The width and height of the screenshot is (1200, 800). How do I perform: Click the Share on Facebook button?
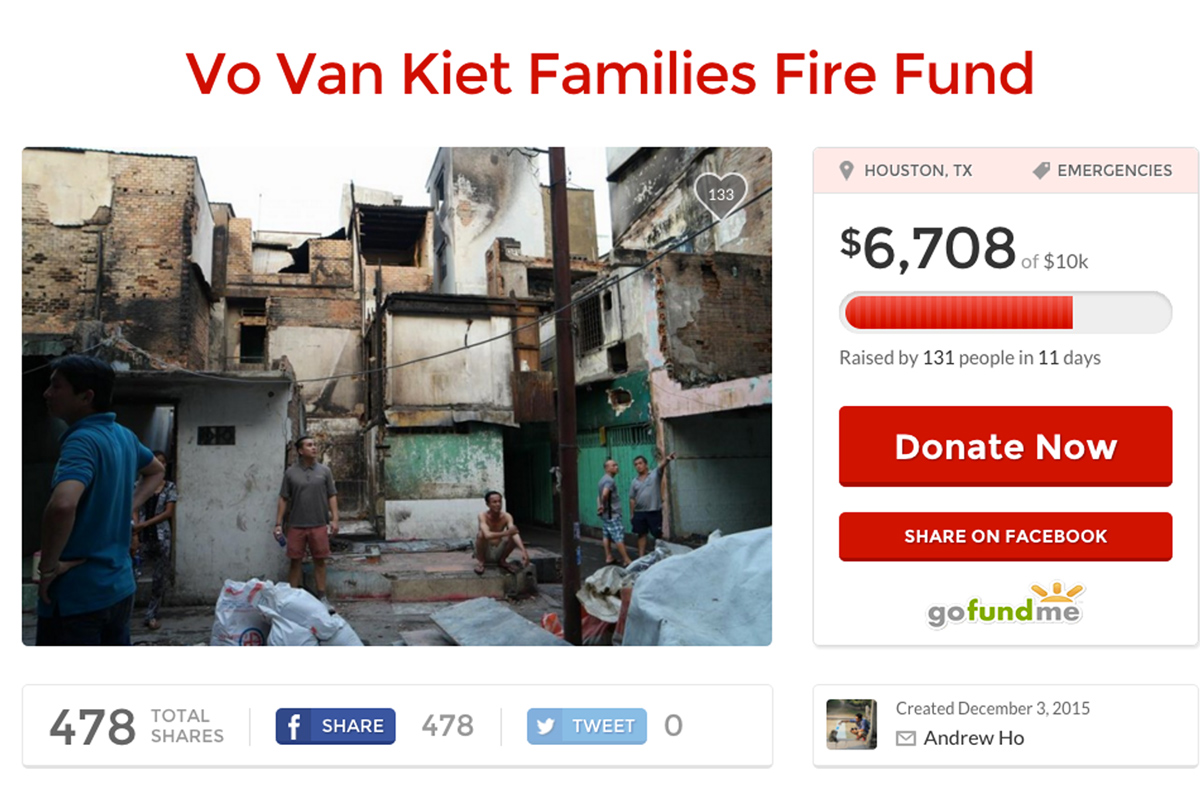click(1005, 537)
